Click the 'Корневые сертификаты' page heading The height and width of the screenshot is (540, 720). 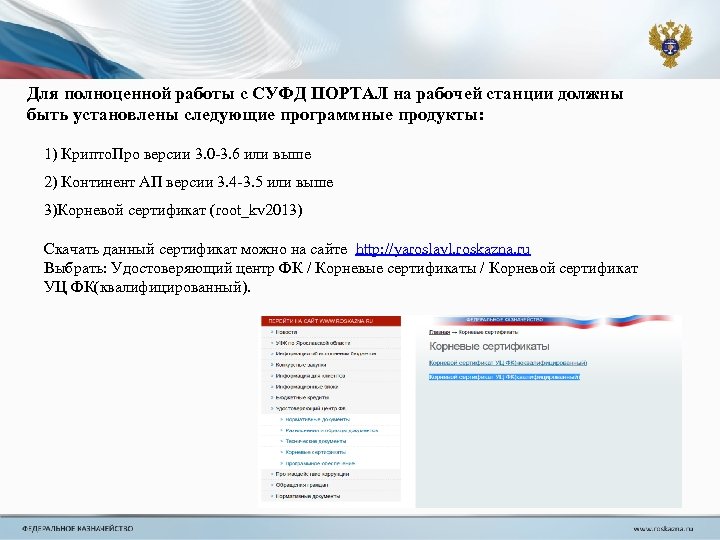[x=489, y=346]
